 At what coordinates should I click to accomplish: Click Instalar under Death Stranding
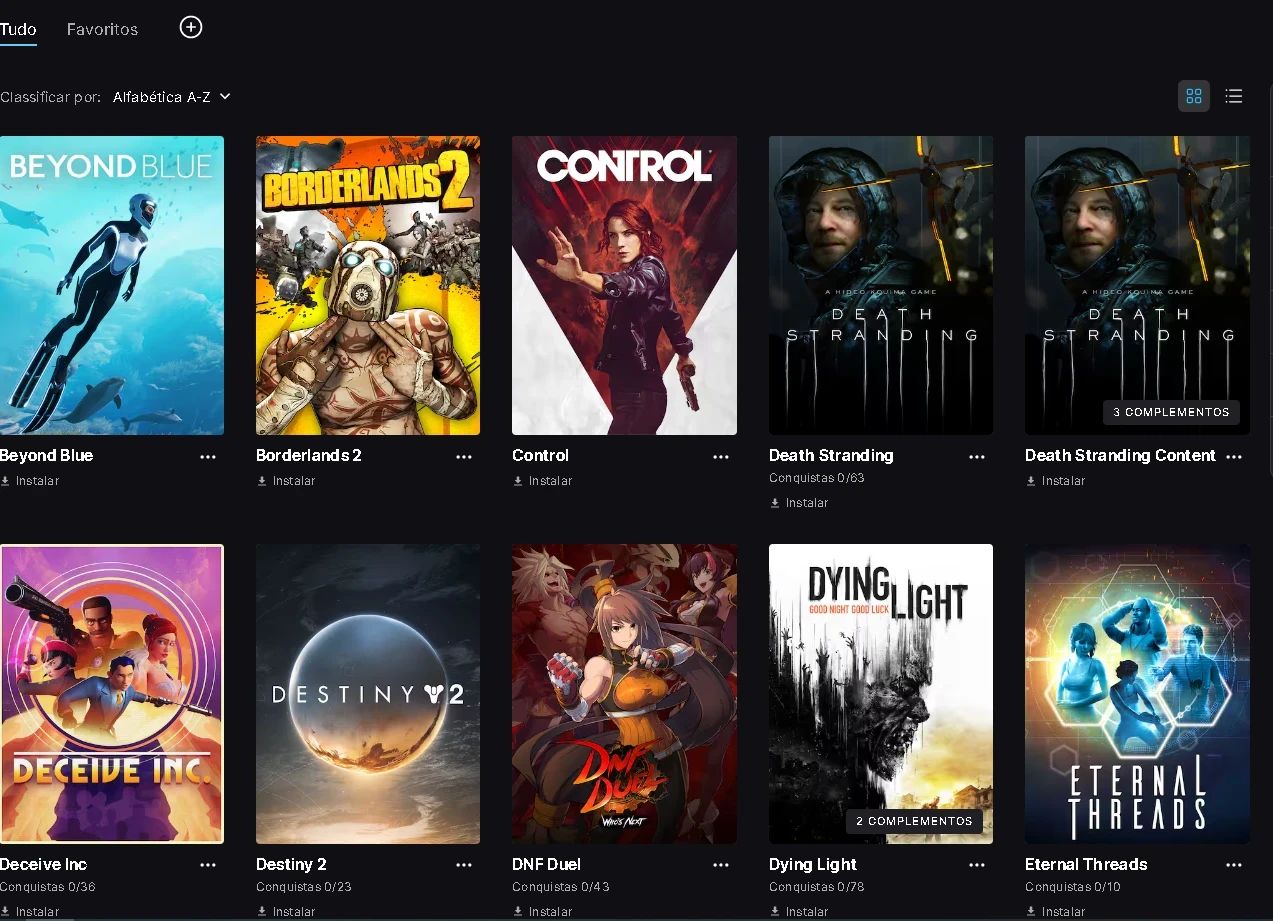click(x=799, y=503)
